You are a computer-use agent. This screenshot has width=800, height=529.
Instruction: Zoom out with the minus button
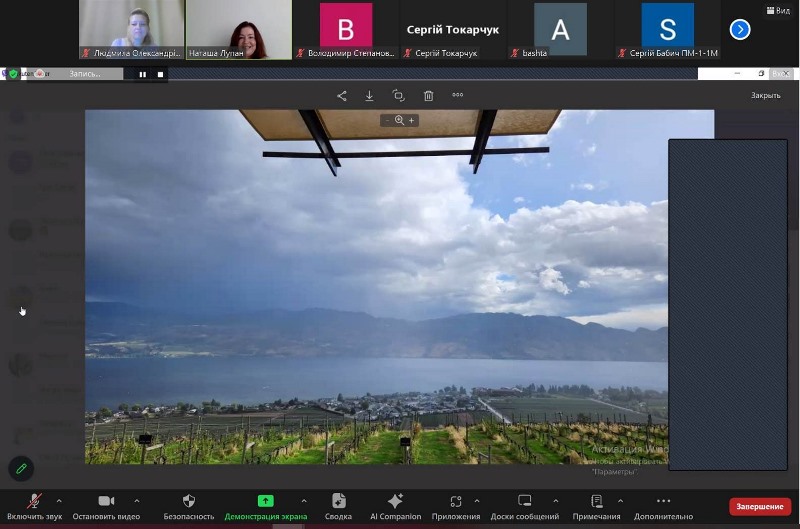click(387, 120)
